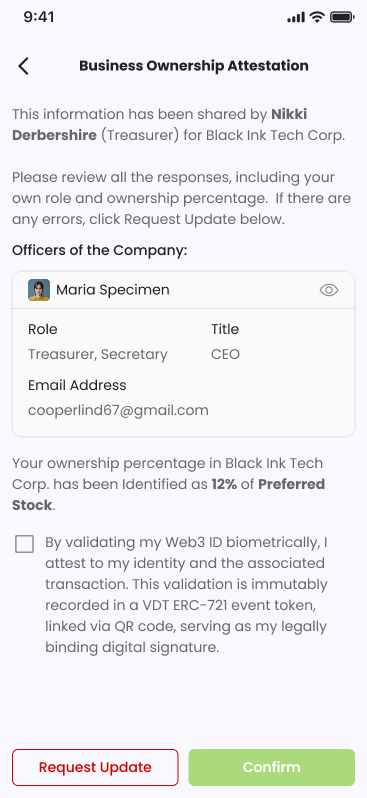The height and width of the screenshot is (798, 367).
Task: Click the Nikki Derbershire name text
Action: 160,125
